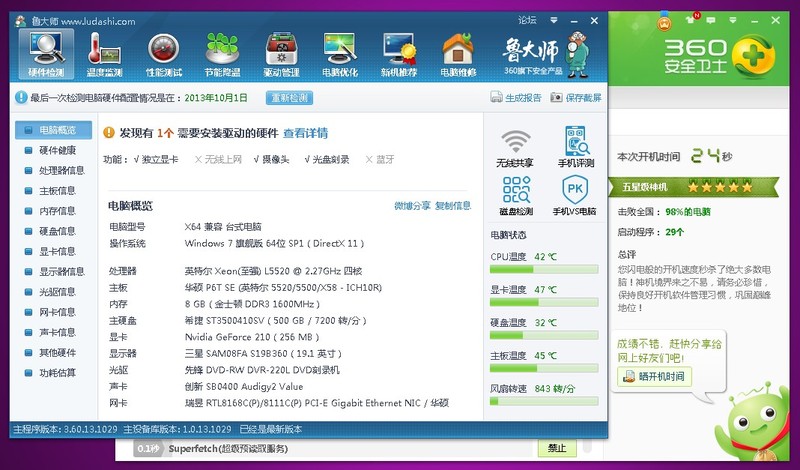This screenshot has height=470, width=800.
Task: Open 驱动管理 driver management toolbox
Action: pyautogui.click(x=281, y=54)
